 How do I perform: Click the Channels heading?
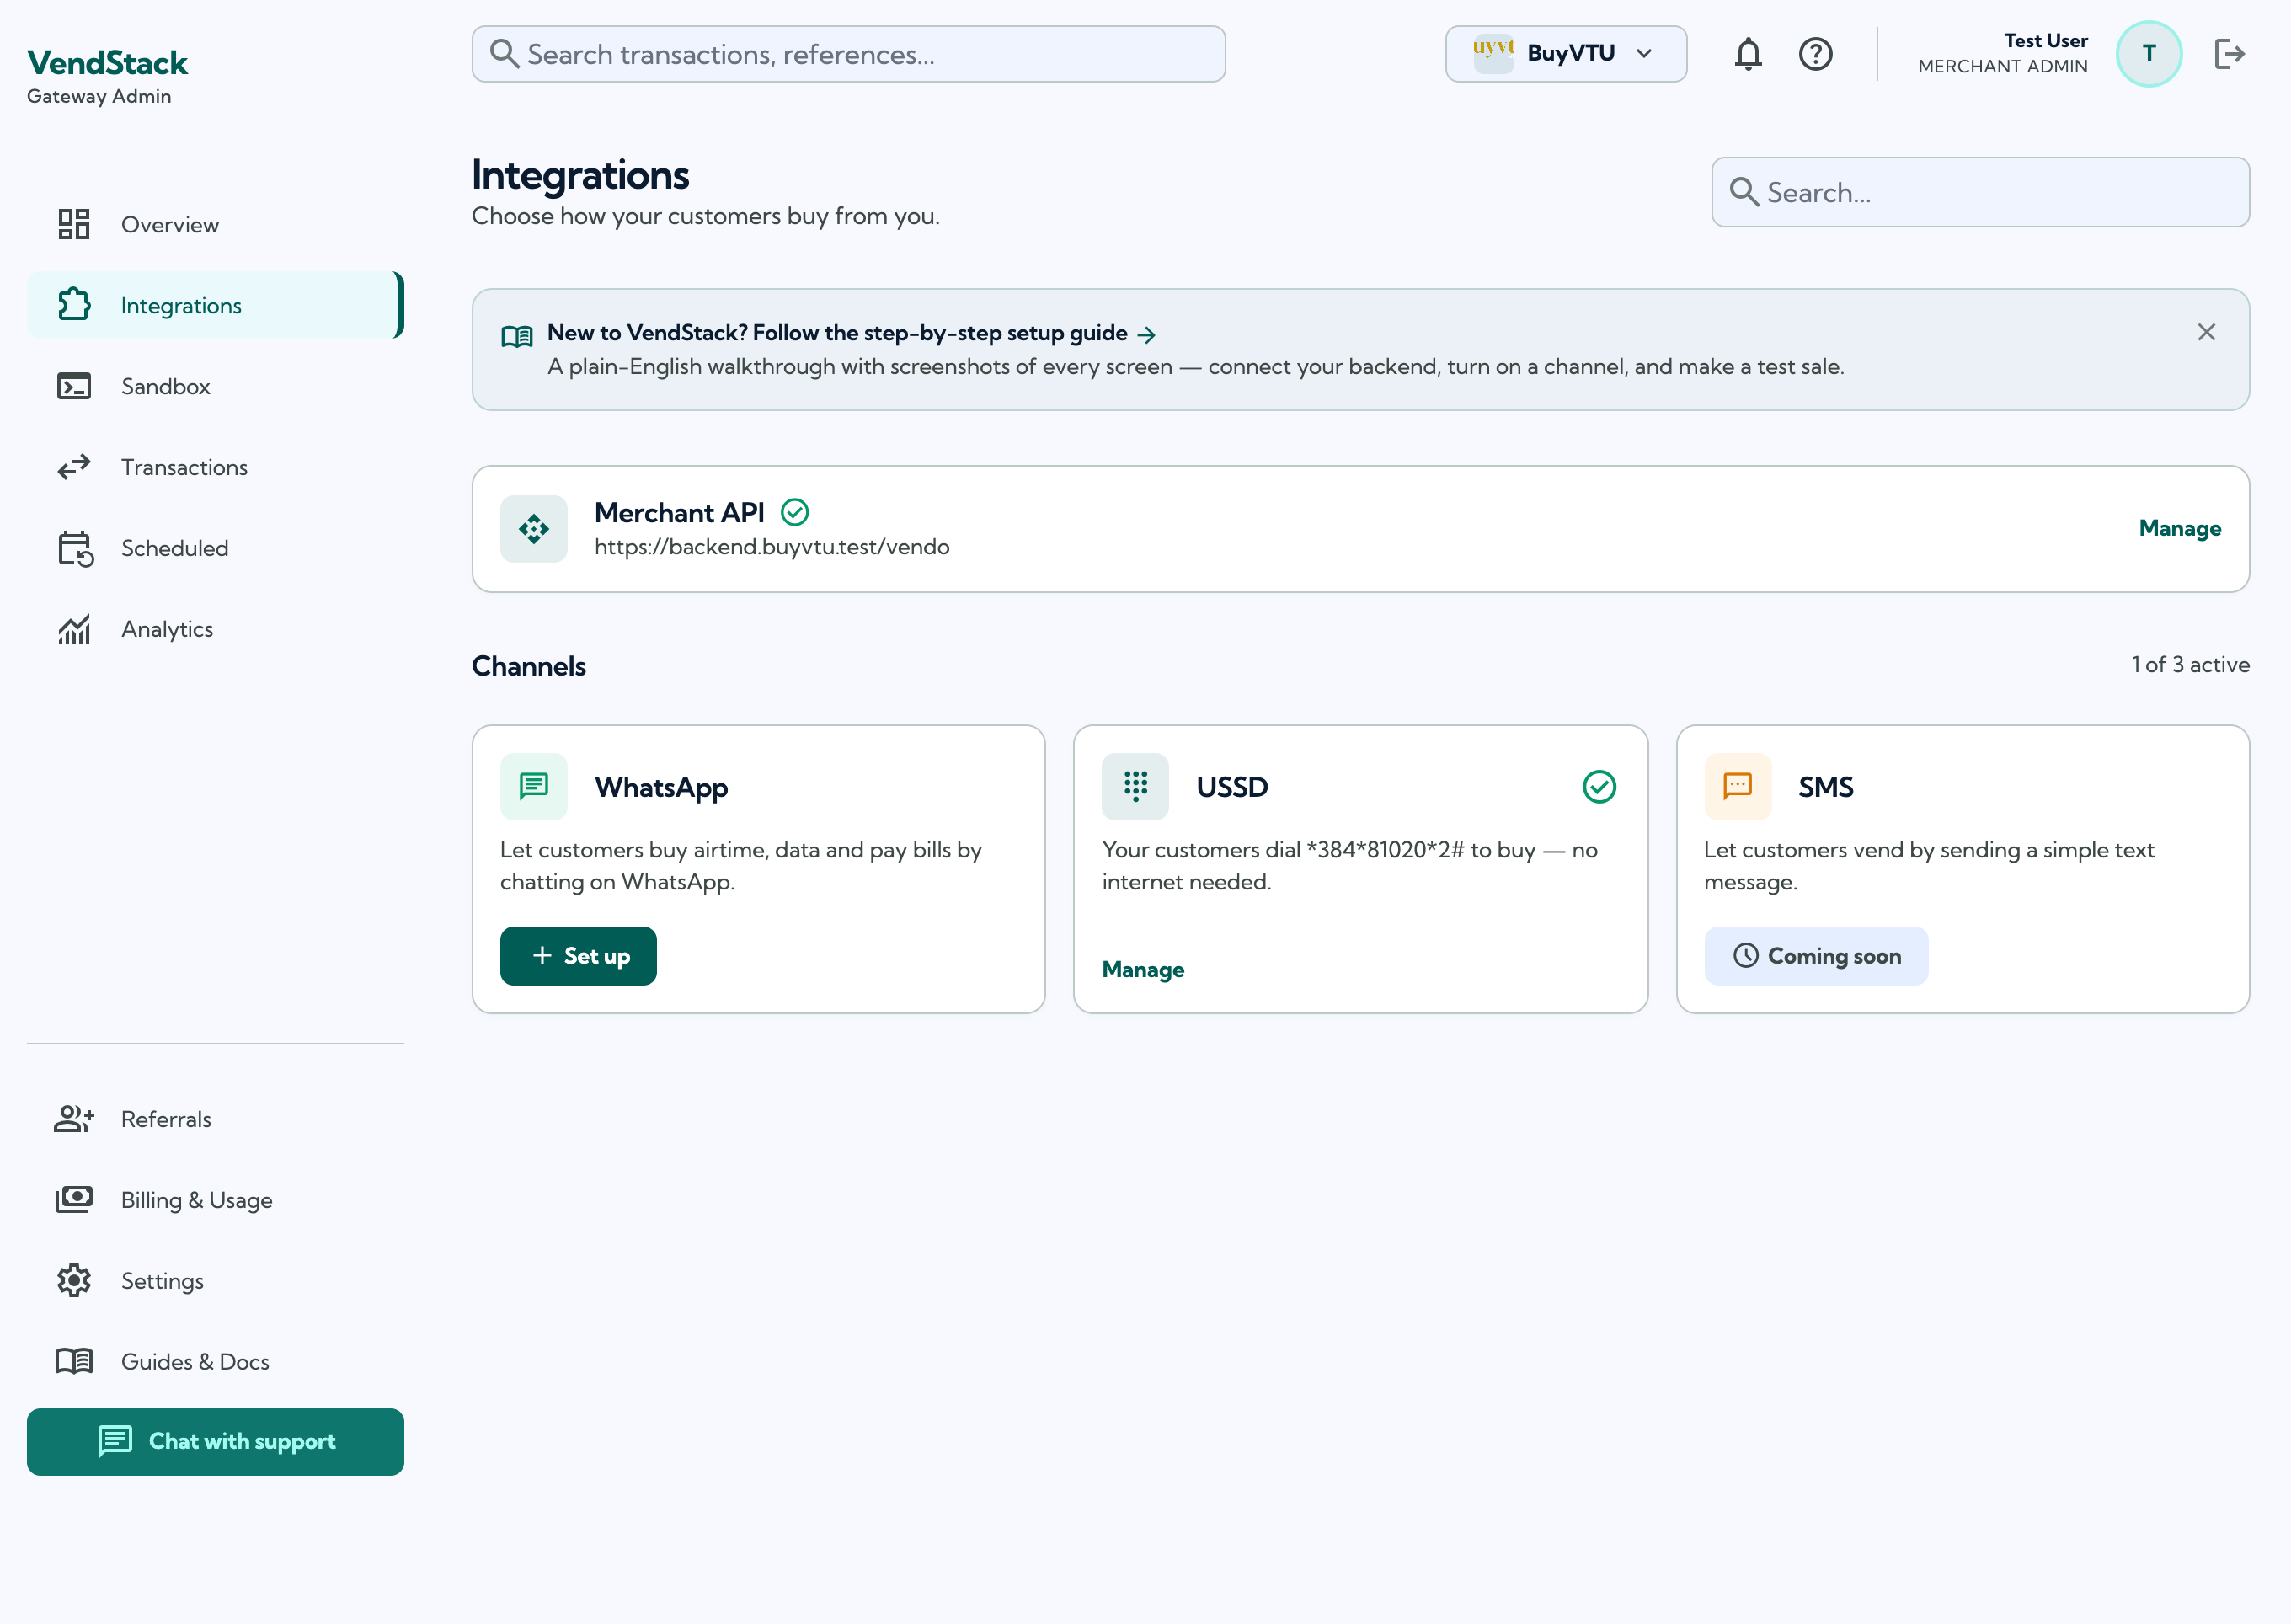point(528,666)
